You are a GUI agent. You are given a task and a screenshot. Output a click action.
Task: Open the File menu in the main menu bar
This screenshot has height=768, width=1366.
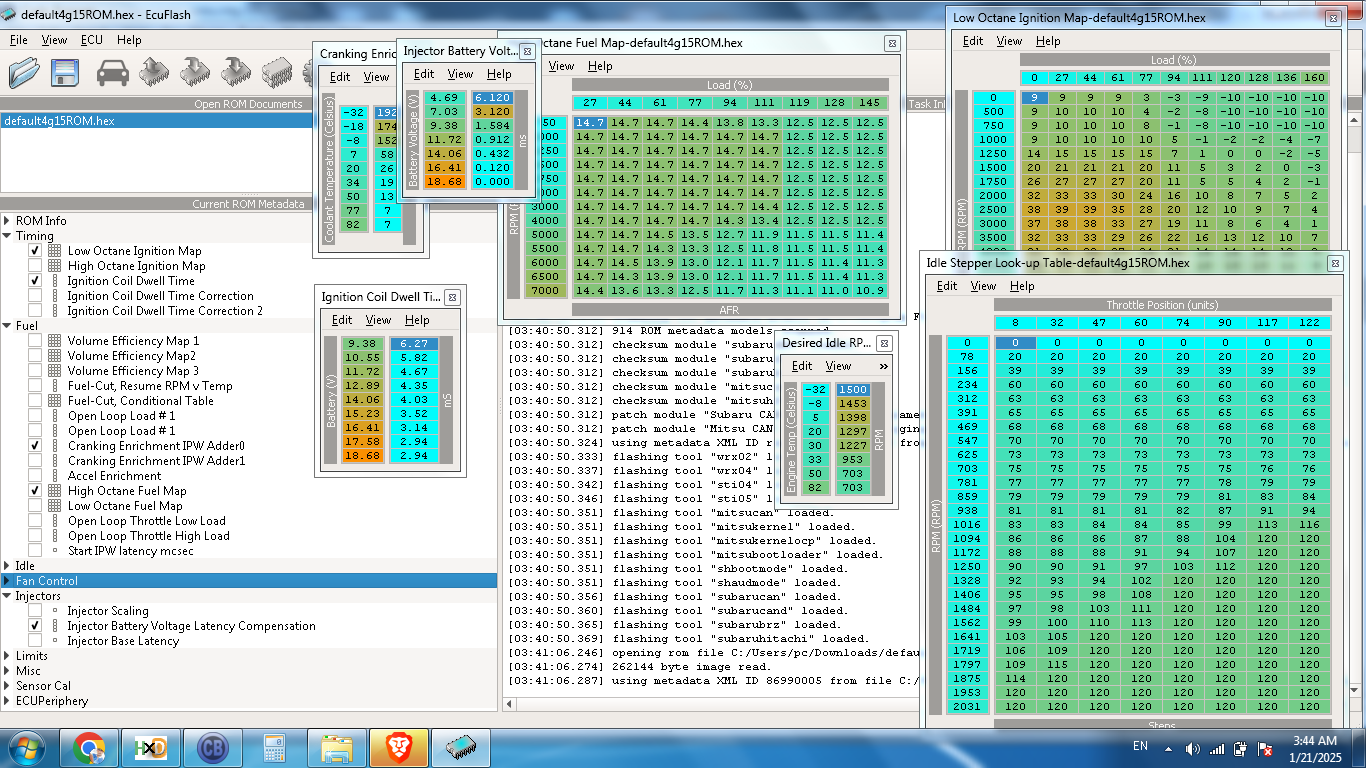point(19,40)
